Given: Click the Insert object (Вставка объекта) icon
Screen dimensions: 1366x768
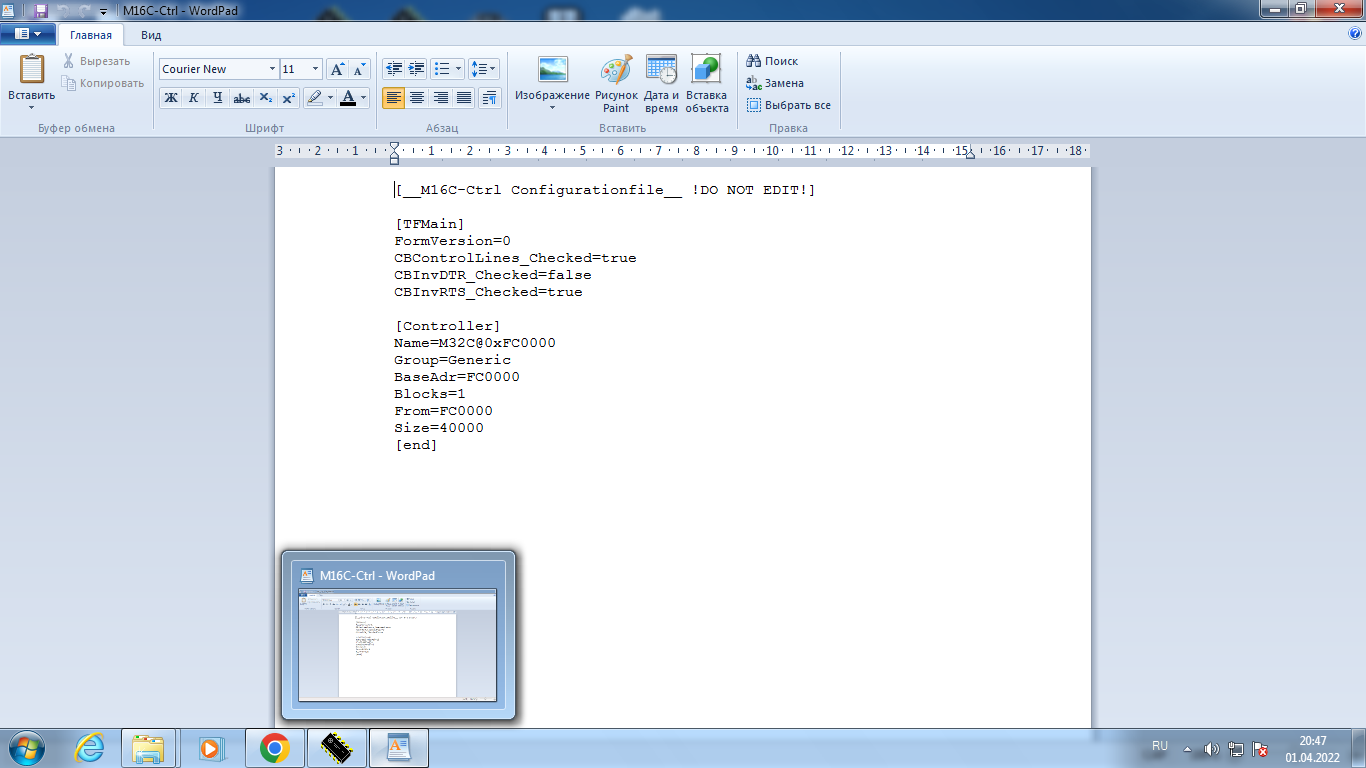Looking at the screenshot, I should [706, 72].
